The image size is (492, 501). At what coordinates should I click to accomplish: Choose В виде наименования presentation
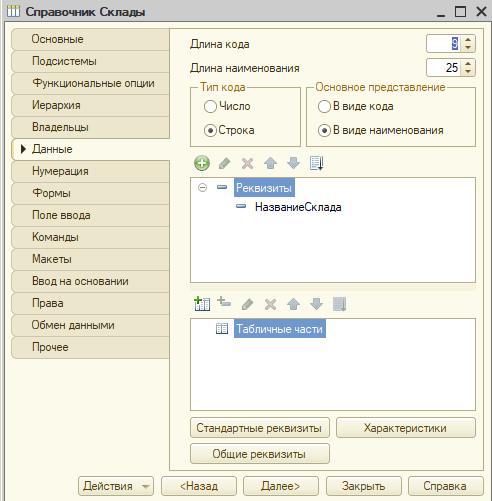tap(324, 131)
